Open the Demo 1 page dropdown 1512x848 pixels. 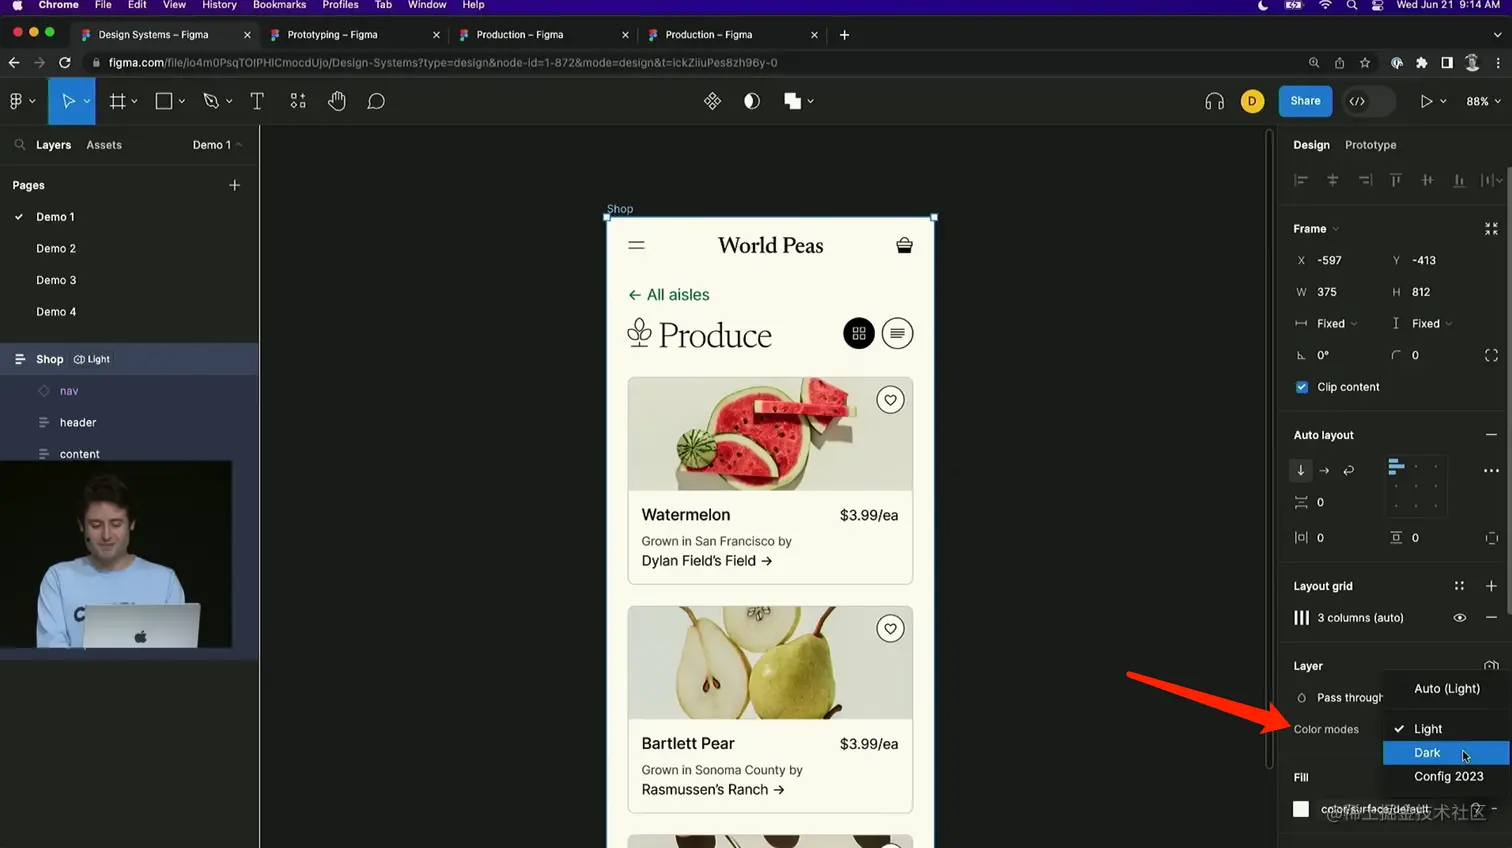(217, 145)
